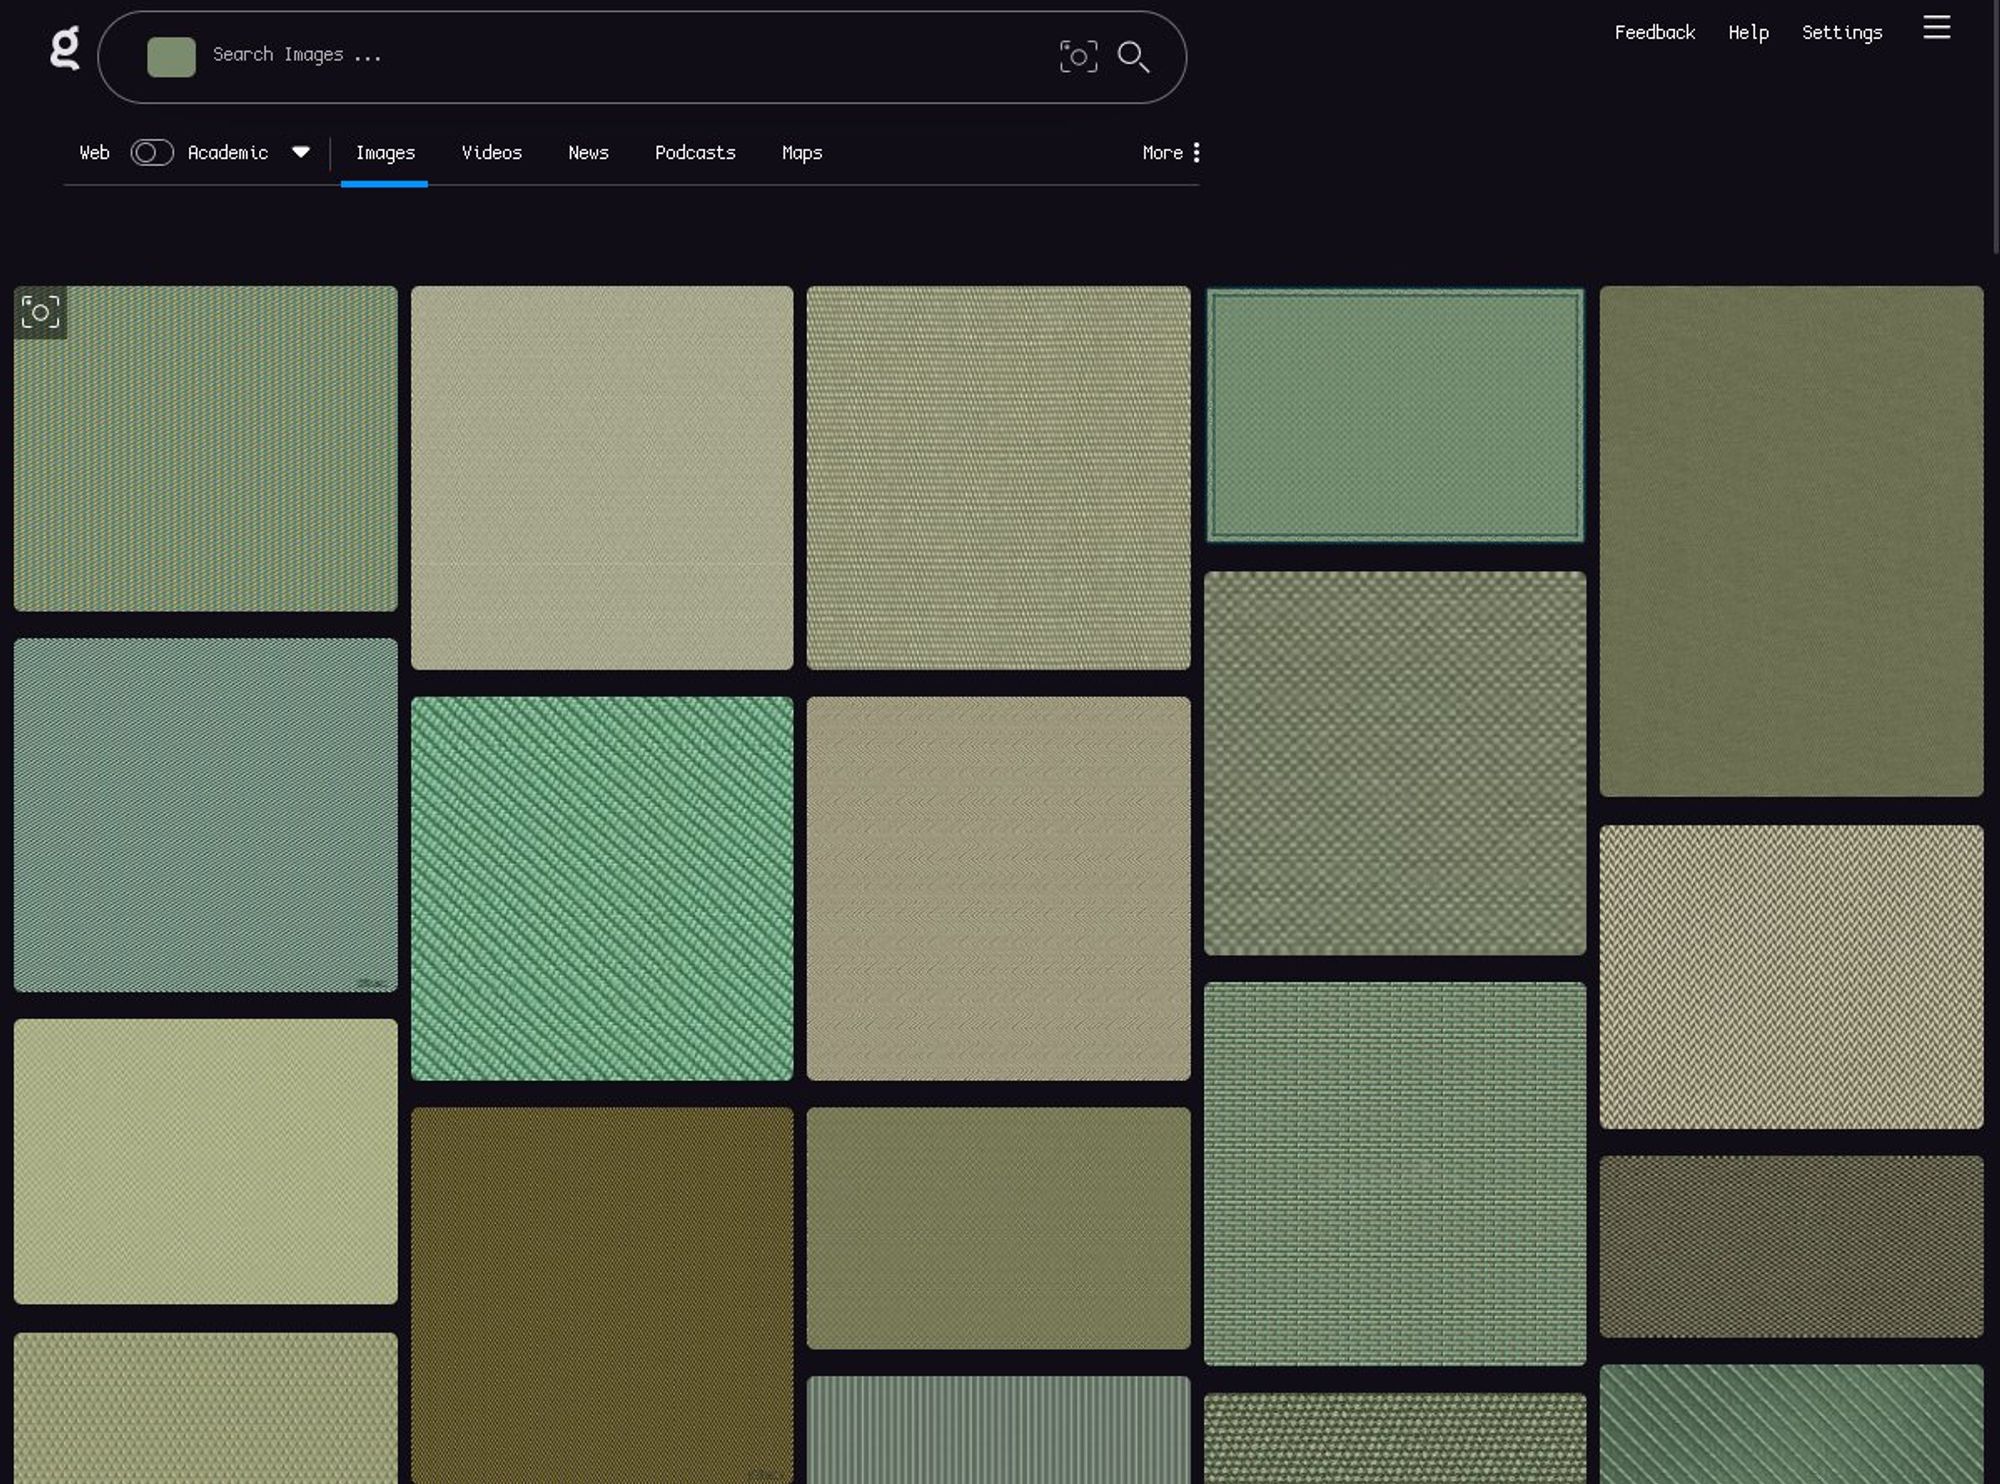The height and width of the screenshot is (1484, 2000).
Task: Open the dark gray-olive weave thumbnail
Action: 1791,1246
